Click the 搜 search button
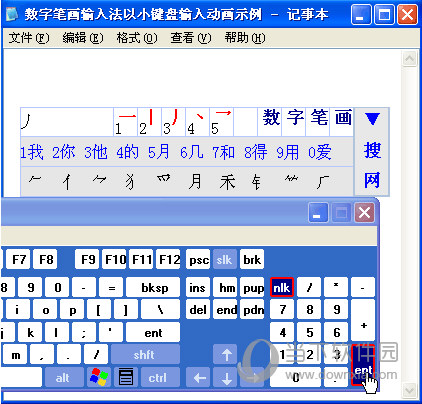 [372, 150]
